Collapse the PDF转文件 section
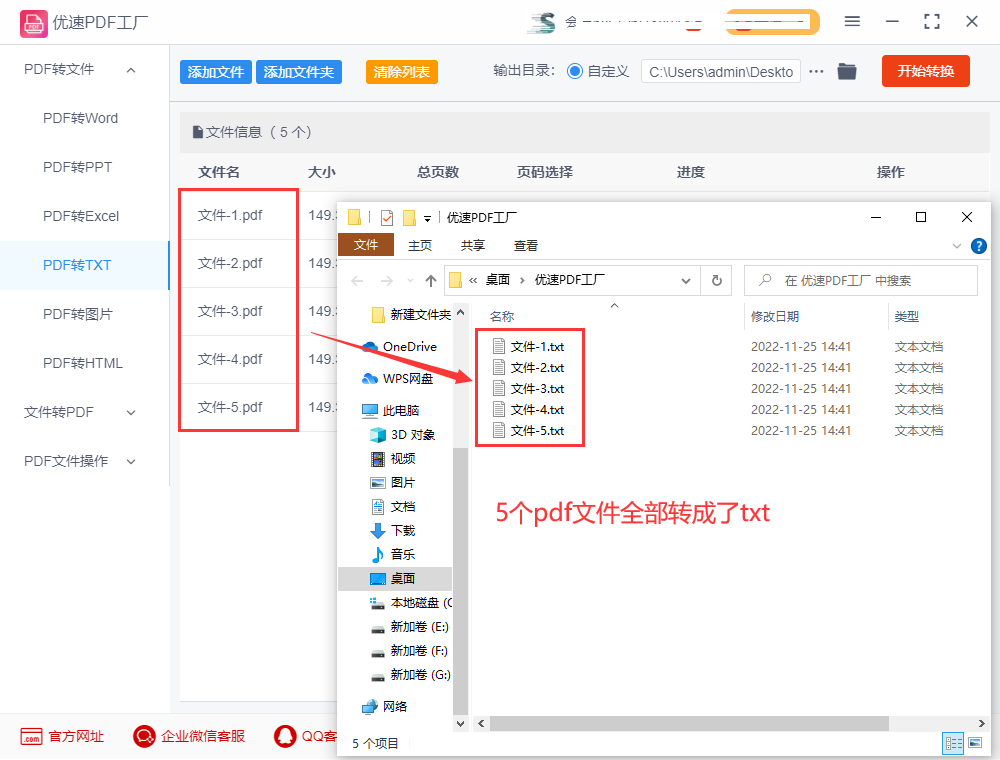 [x=131, y=70]
